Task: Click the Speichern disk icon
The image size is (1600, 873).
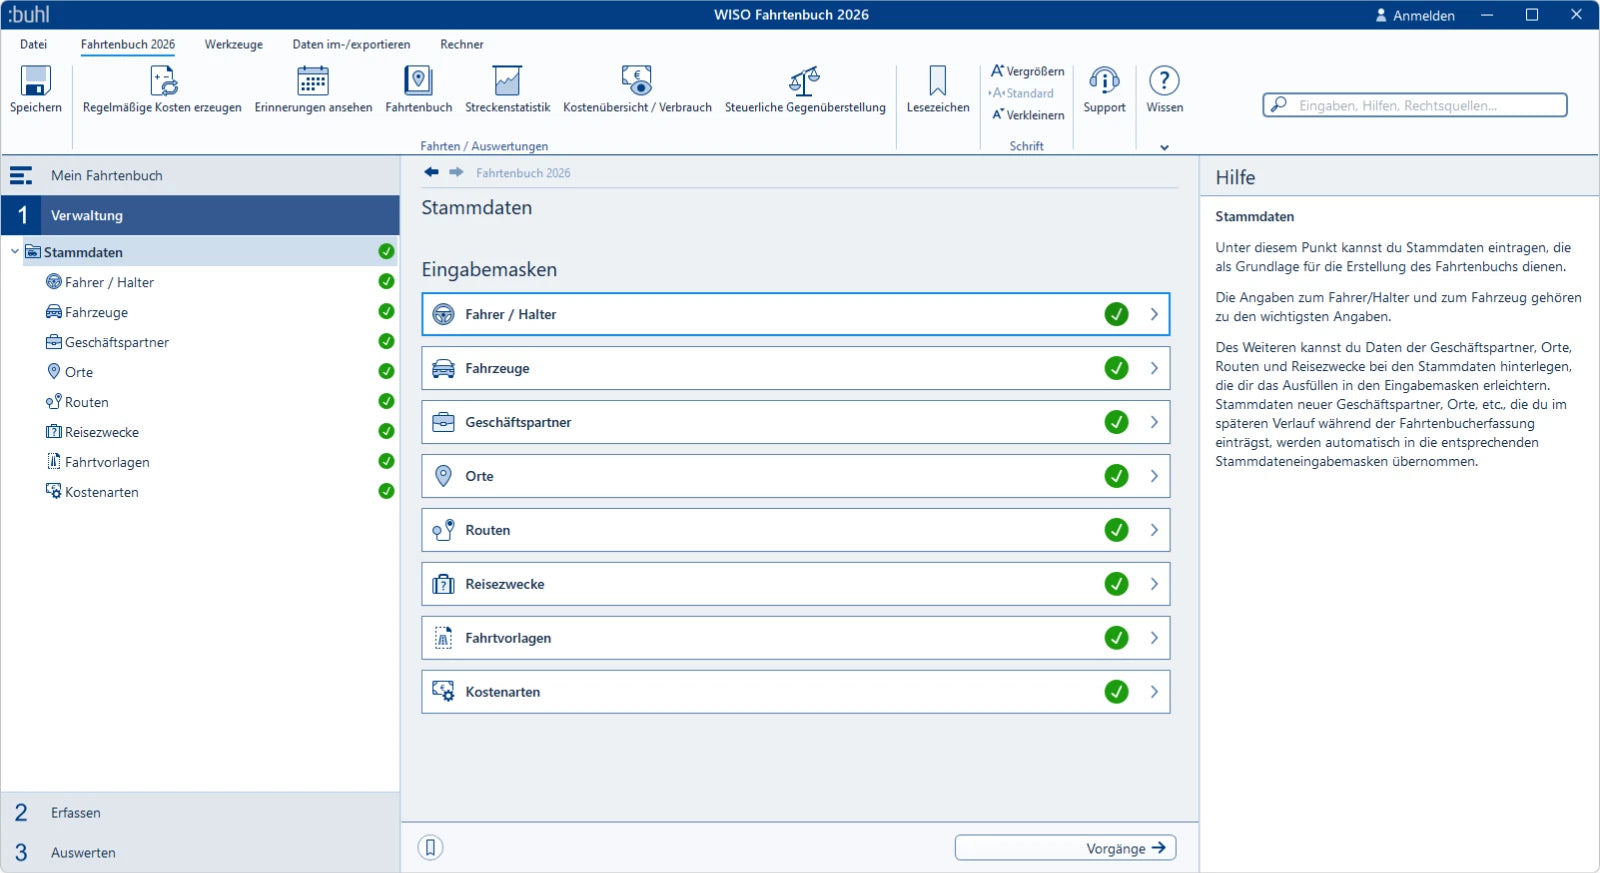Action: pyautogui.click(x=36, y=80)
